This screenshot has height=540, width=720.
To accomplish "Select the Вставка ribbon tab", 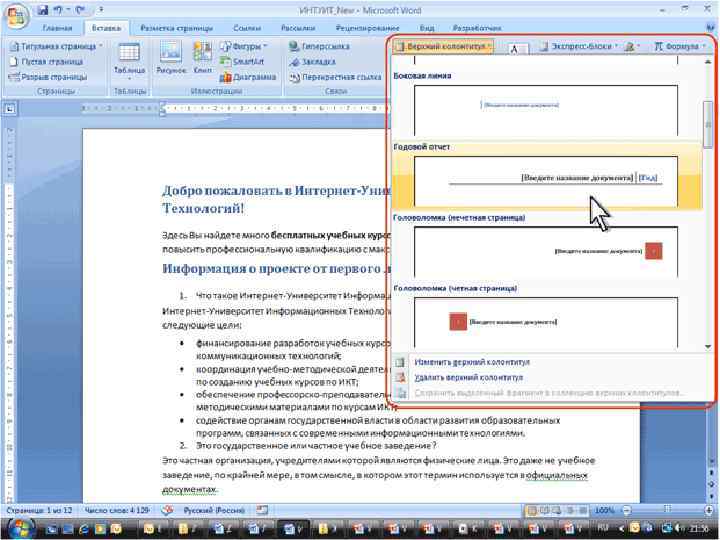I will (106, 28).
